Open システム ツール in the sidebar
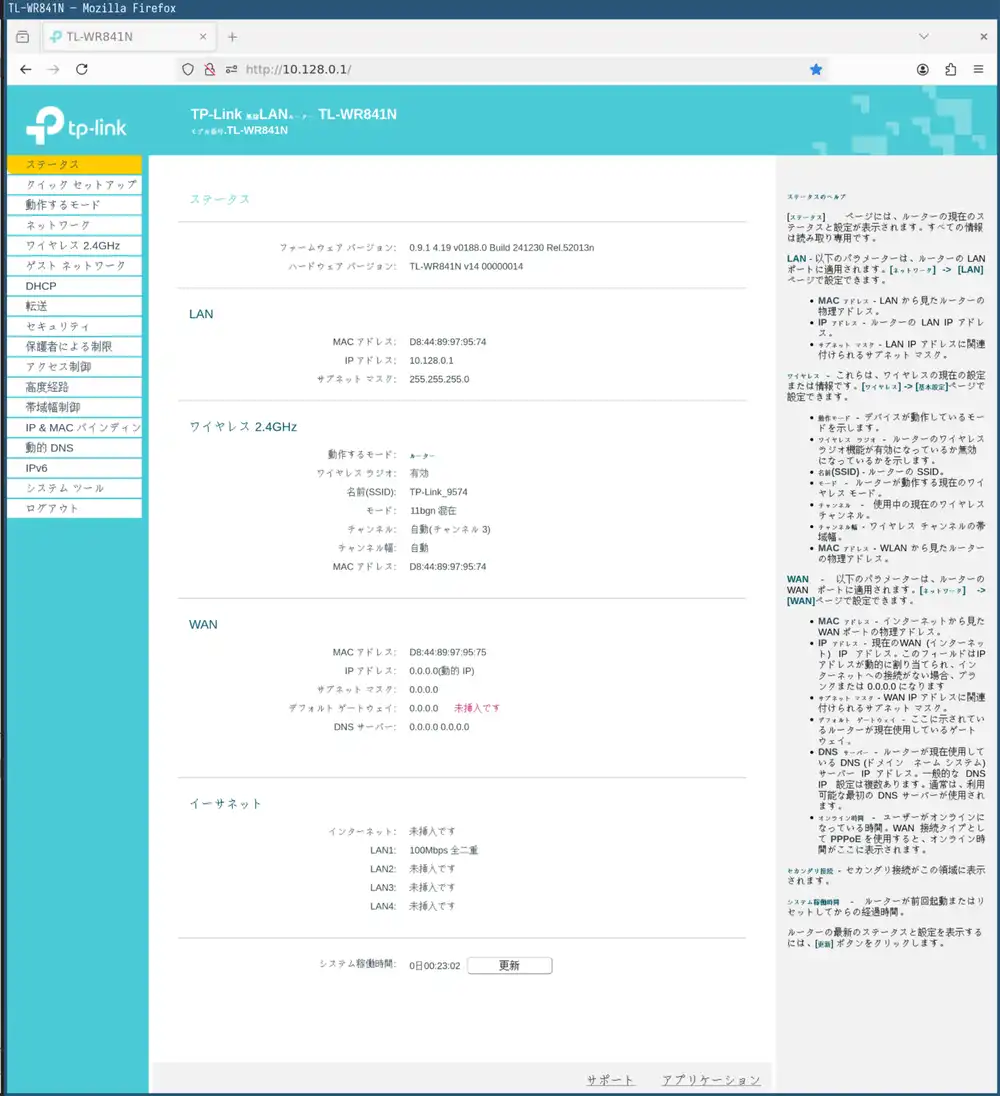1000x1096 pixels. pos(74,488)
